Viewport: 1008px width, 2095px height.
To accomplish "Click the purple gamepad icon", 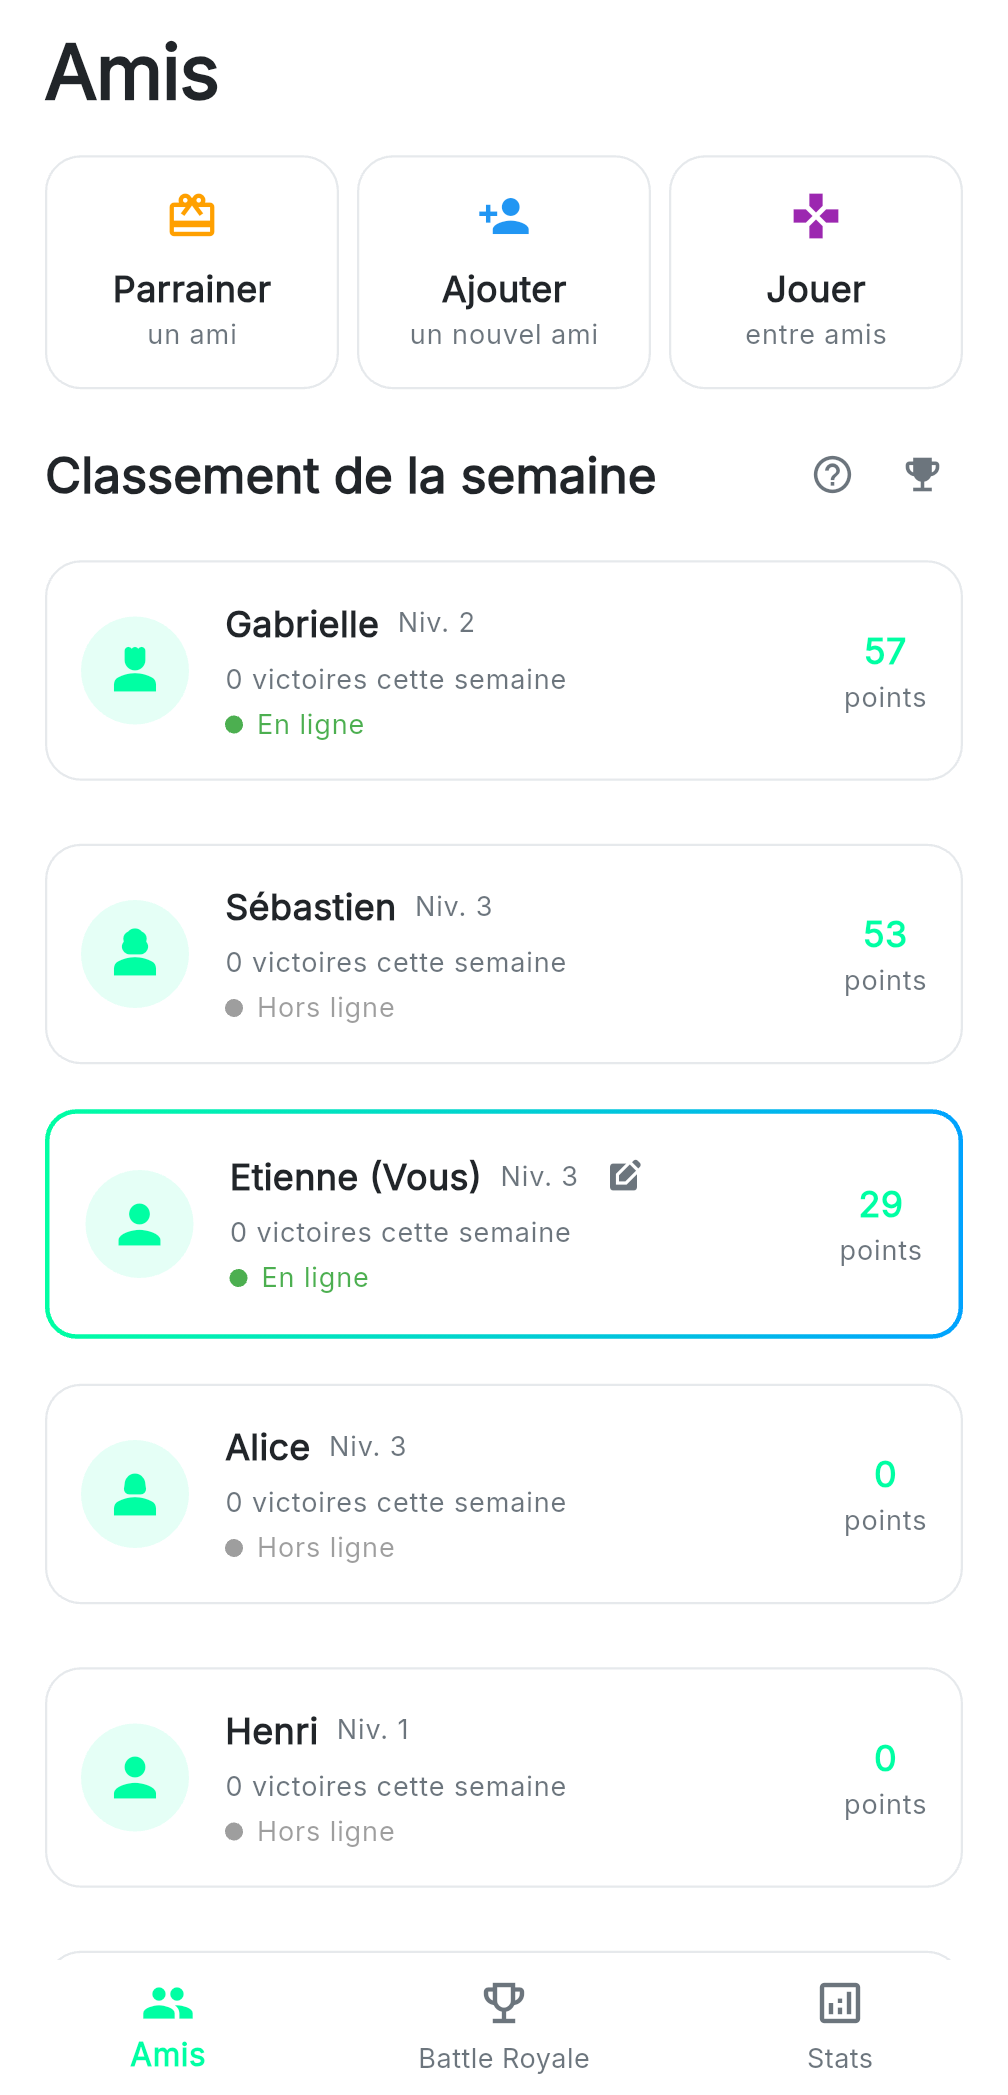I will point(816,215).
